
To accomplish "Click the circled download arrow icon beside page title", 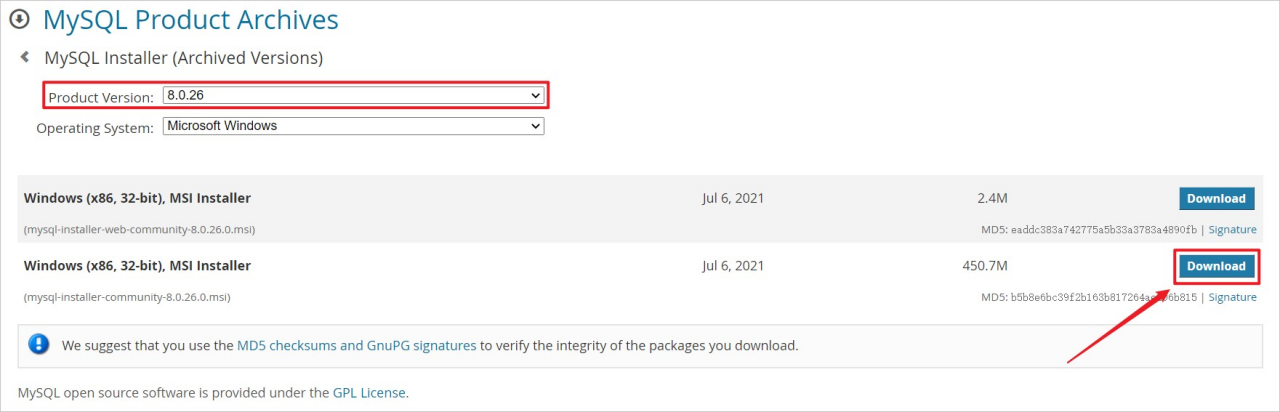I will click(x=18, y=19).
